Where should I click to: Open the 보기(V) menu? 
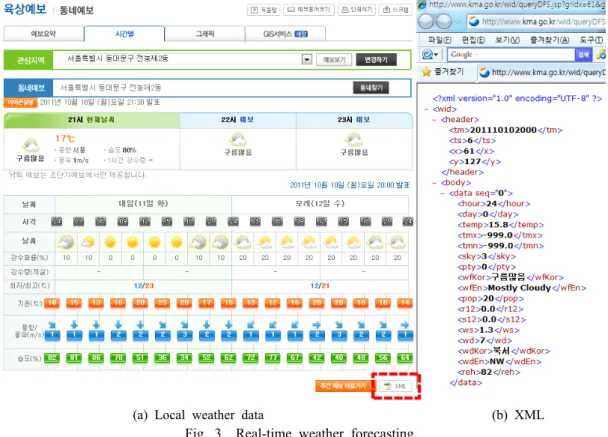coord(508,40)
